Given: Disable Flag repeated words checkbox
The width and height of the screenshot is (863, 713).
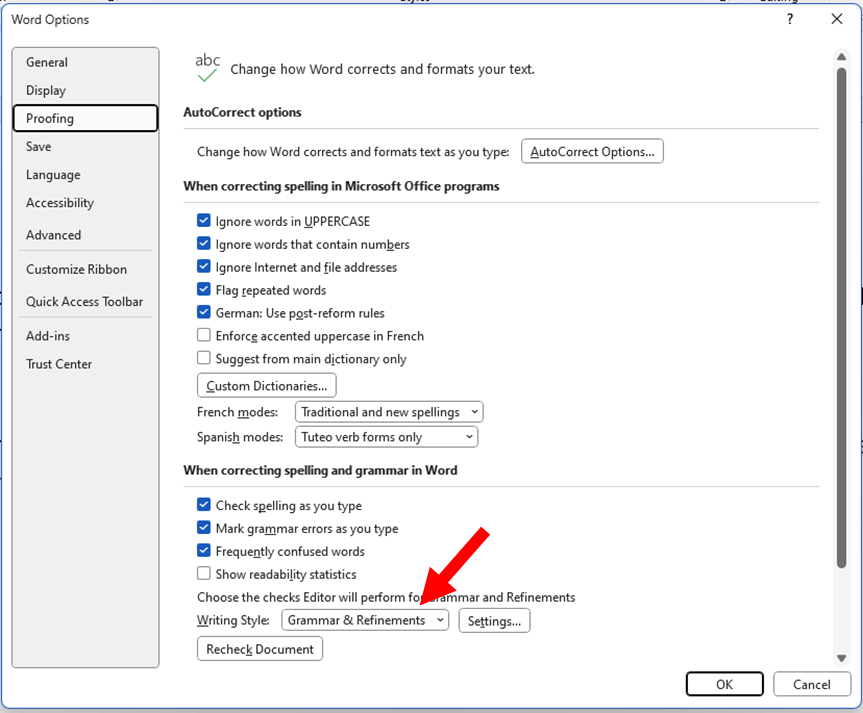Looking at the screenshot, I should [x=204, y=290].
